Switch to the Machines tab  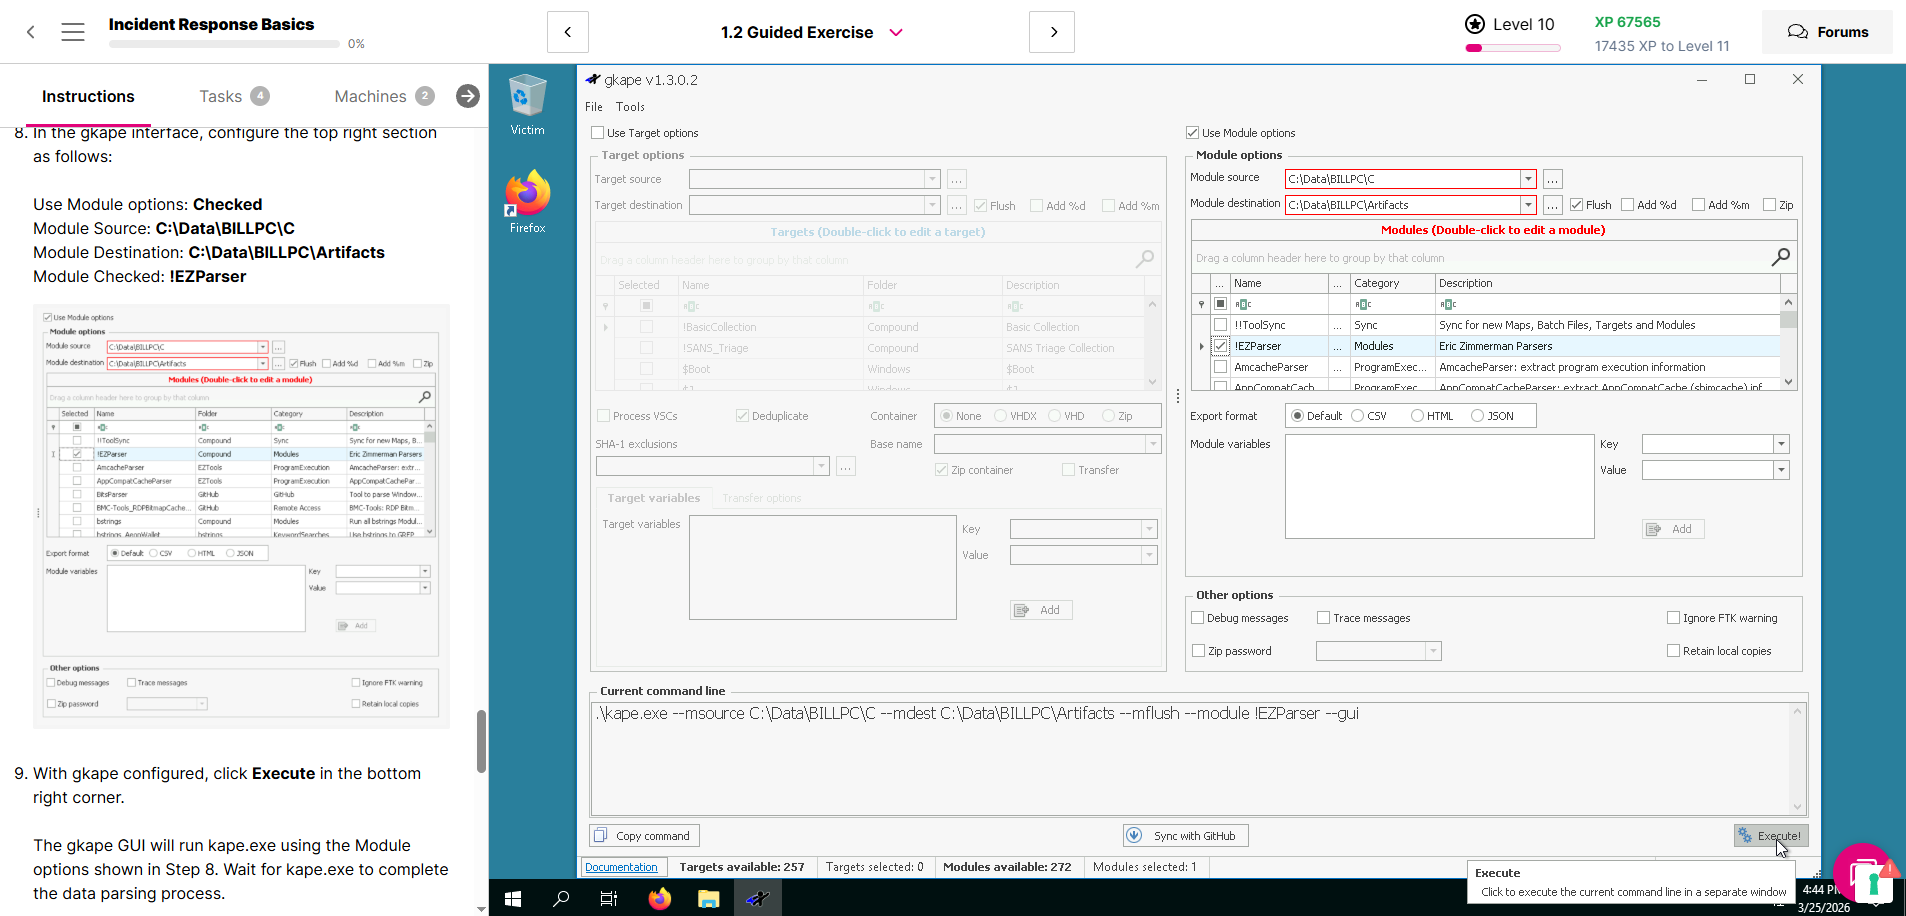371,96
